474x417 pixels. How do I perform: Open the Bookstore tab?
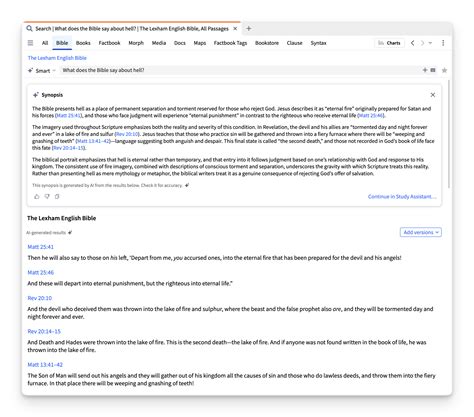tap(267, 43)
